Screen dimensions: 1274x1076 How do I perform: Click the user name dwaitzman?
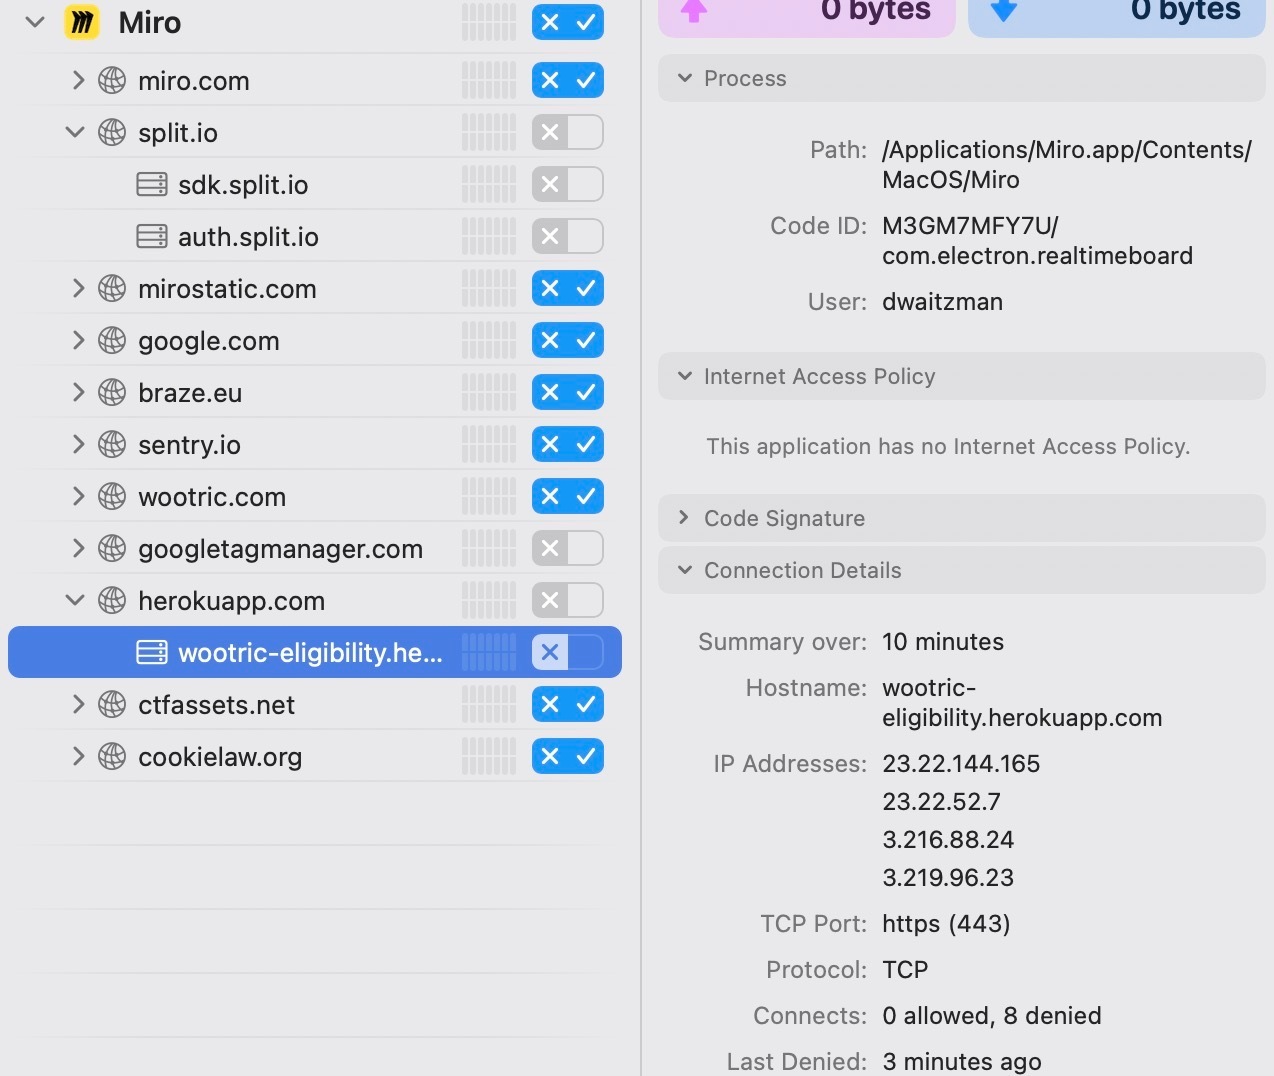(942, 302)
